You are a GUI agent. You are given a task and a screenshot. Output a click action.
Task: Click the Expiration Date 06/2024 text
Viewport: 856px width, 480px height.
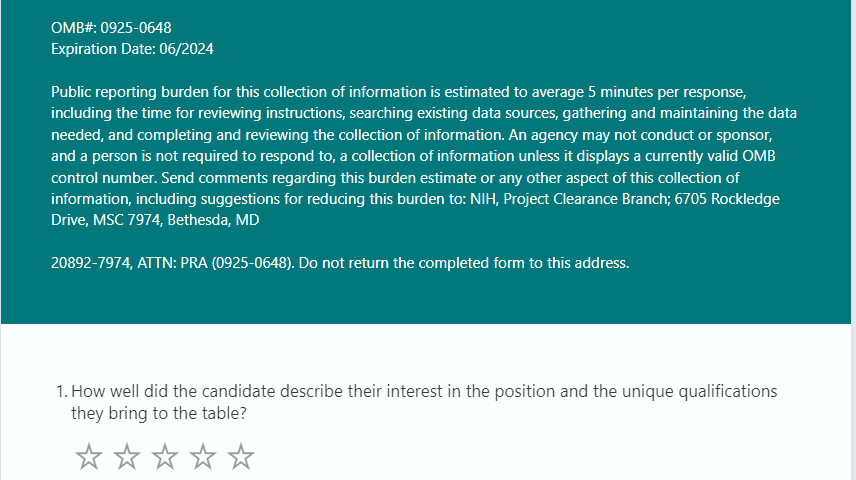tap(132, 48)
